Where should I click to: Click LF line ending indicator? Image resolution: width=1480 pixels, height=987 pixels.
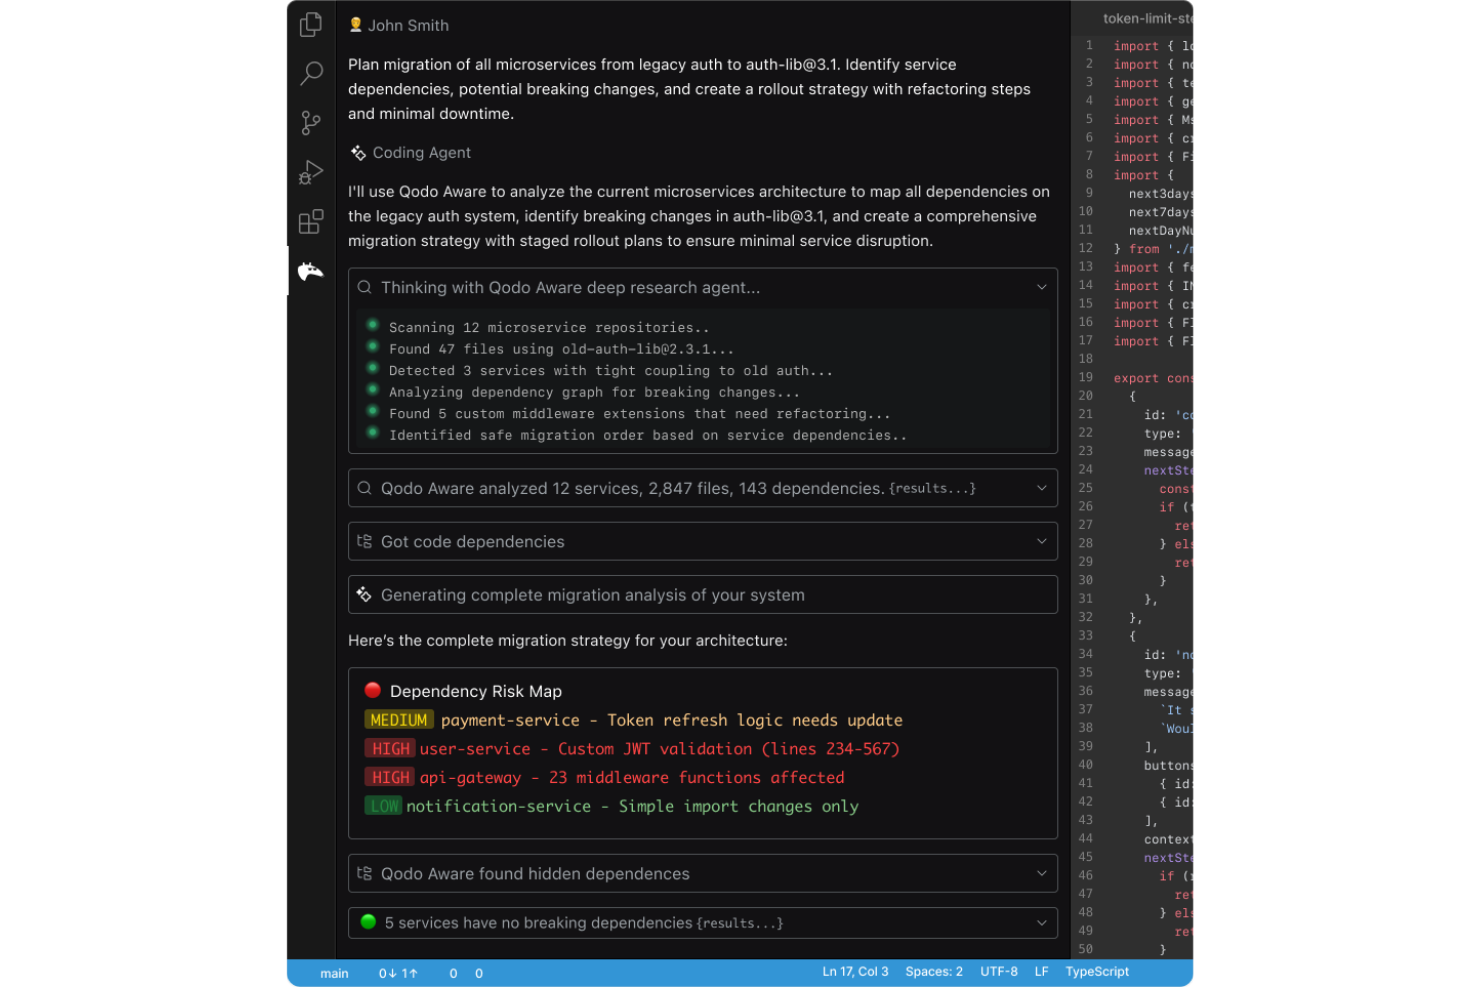[x=1041, y=972]
